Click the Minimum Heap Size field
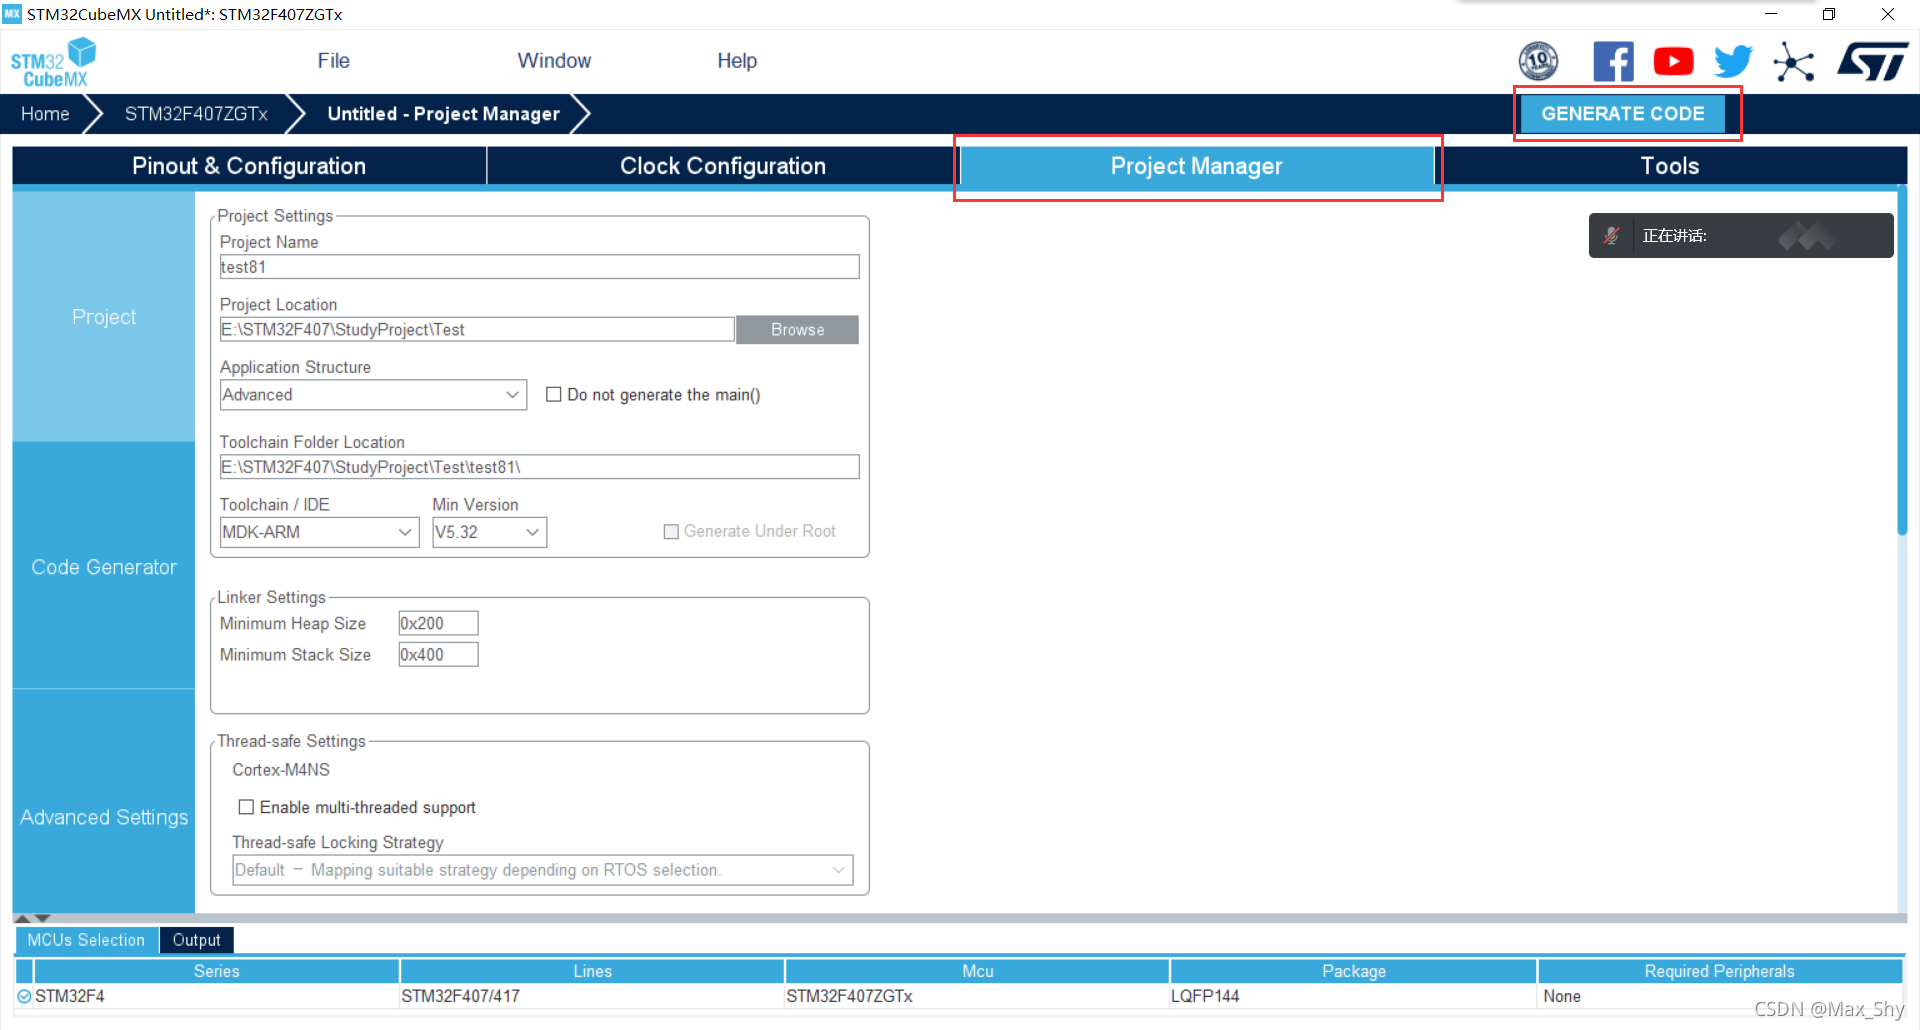The image size is (1920, 1030). click(x=438, y=623)
